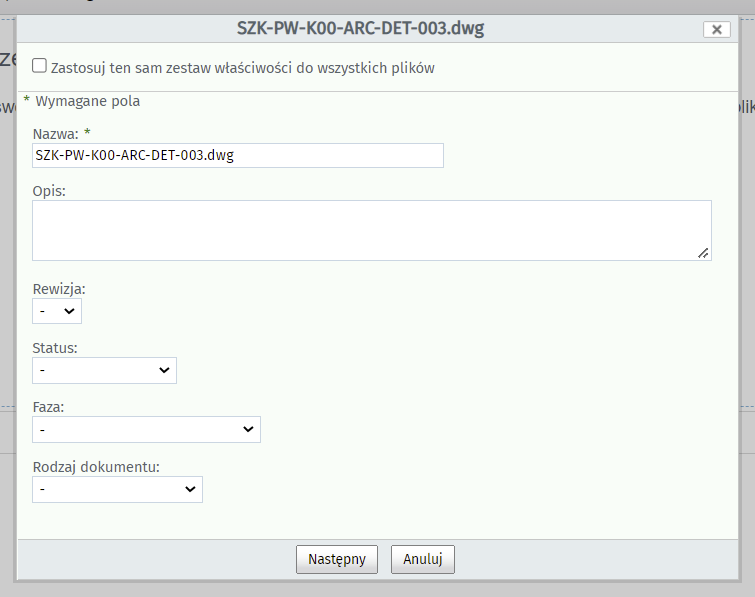Image resolution: width=755 pixels, height=597 pixels.
Task: Select the 'Rewizja:' label
Action: coord(59,289)
